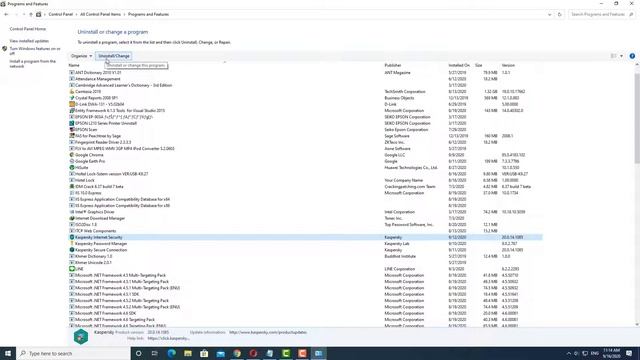Select the D-Link DWA-131 program icon
Image resolution: width=640 pixels, height=360 pixels.
point(72,104)
